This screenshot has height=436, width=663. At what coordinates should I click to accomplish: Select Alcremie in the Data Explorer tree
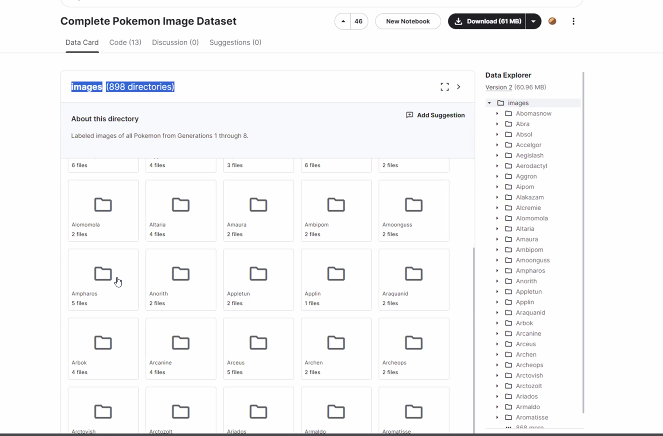tap(528, 208)
